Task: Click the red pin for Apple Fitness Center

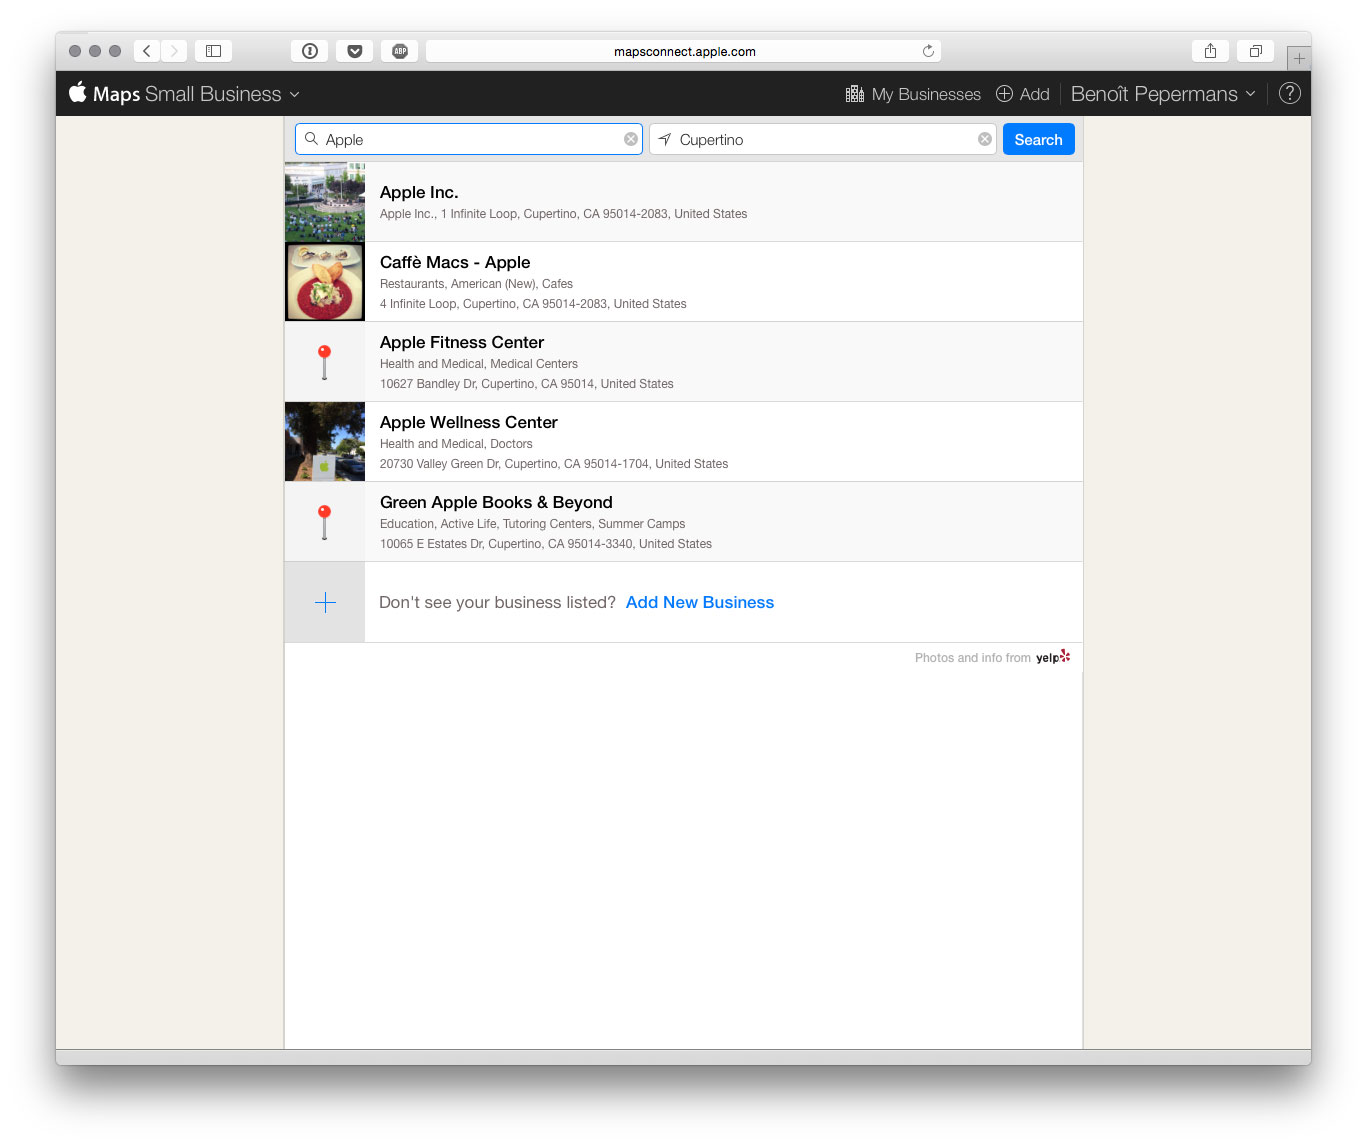Action: (x=324, y=362)
